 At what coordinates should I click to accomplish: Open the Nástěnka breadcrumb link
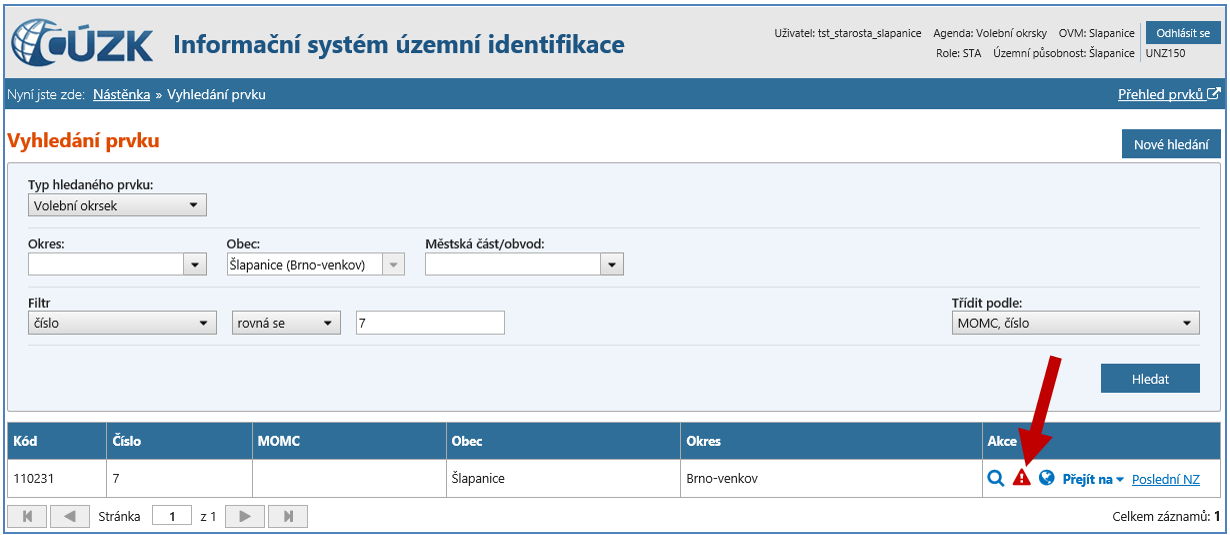coord(121,95)
